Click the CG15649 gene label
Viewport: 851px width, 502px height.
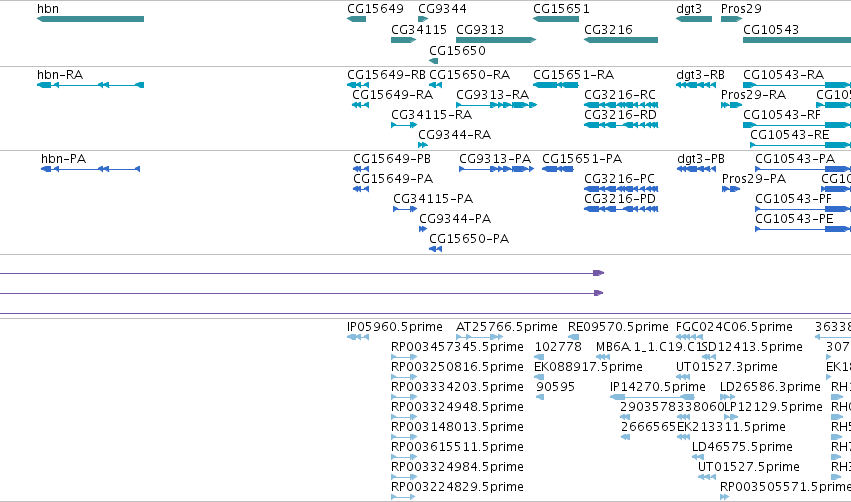tap(375, 9)
